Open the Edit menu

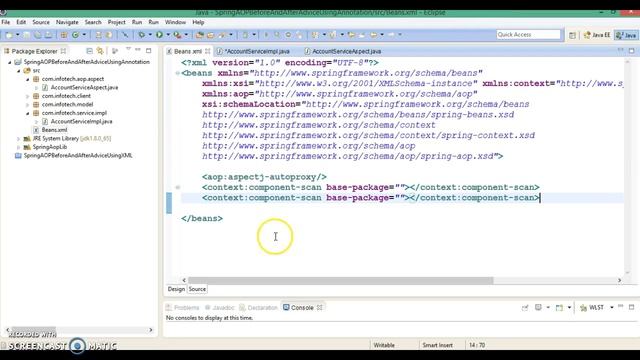point(21,22)
